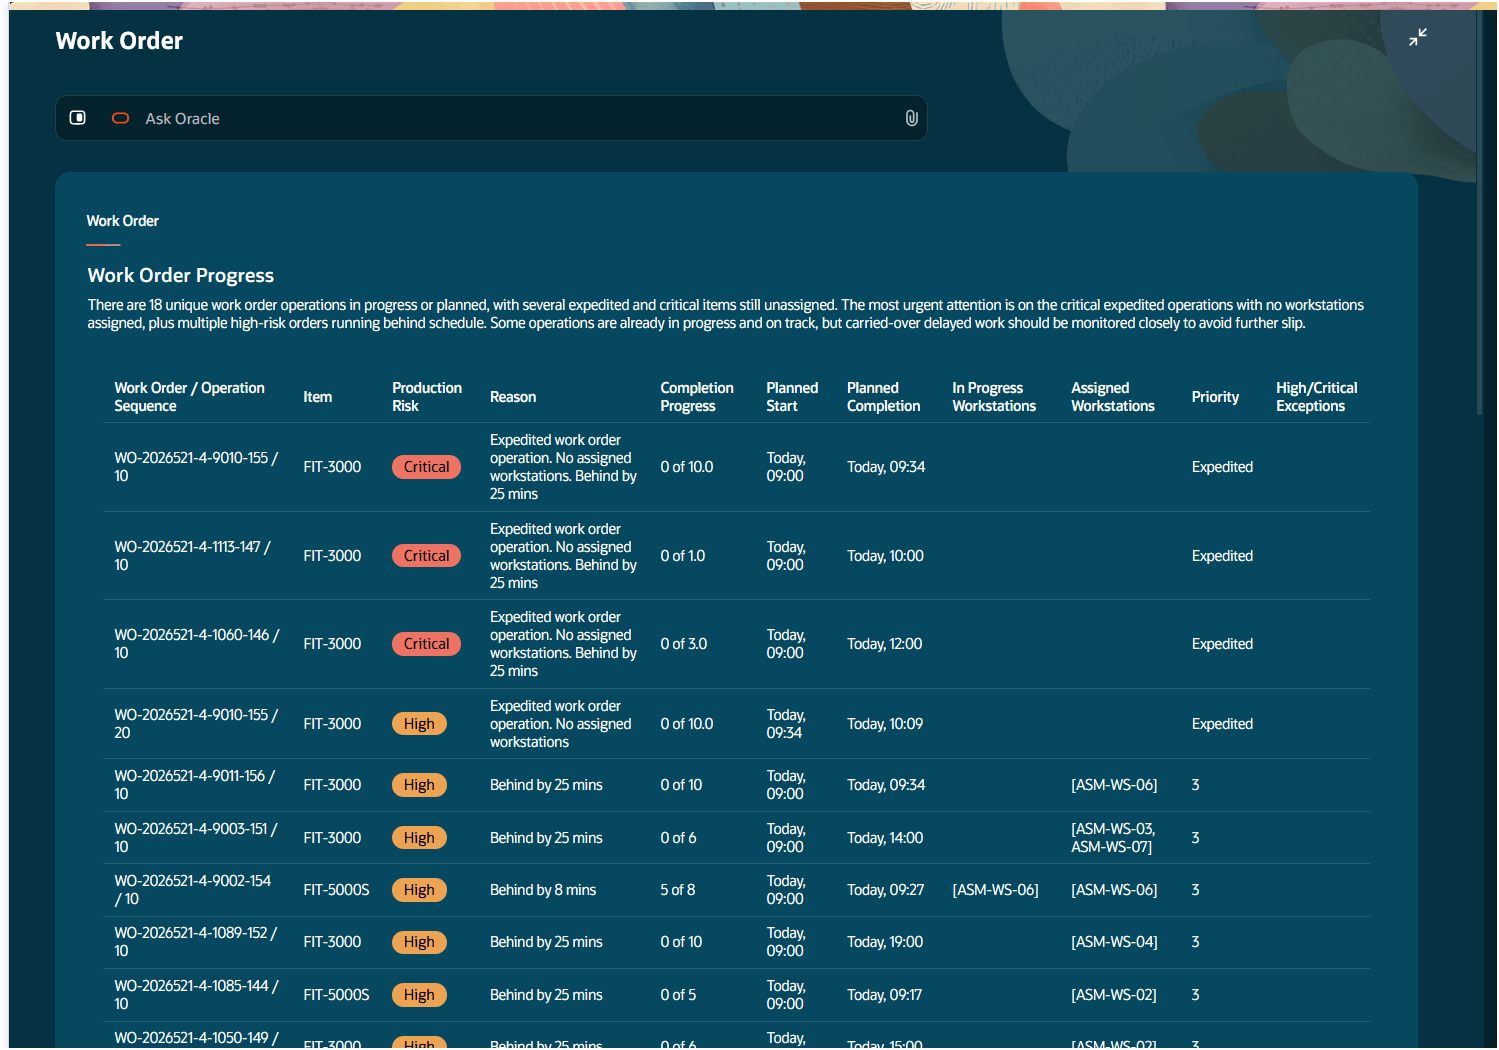Select row WO-2026521-4-1089-152 / 10
1499x1050 pixels.
click(736, 942)
